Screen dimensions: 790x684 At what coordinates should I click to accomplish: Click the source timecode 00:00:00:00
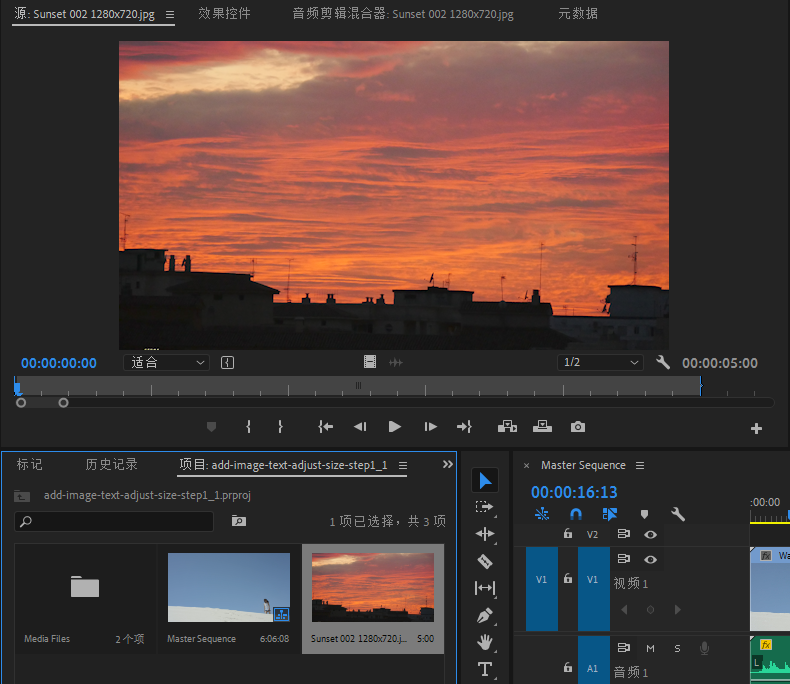[x=59, y=363]
